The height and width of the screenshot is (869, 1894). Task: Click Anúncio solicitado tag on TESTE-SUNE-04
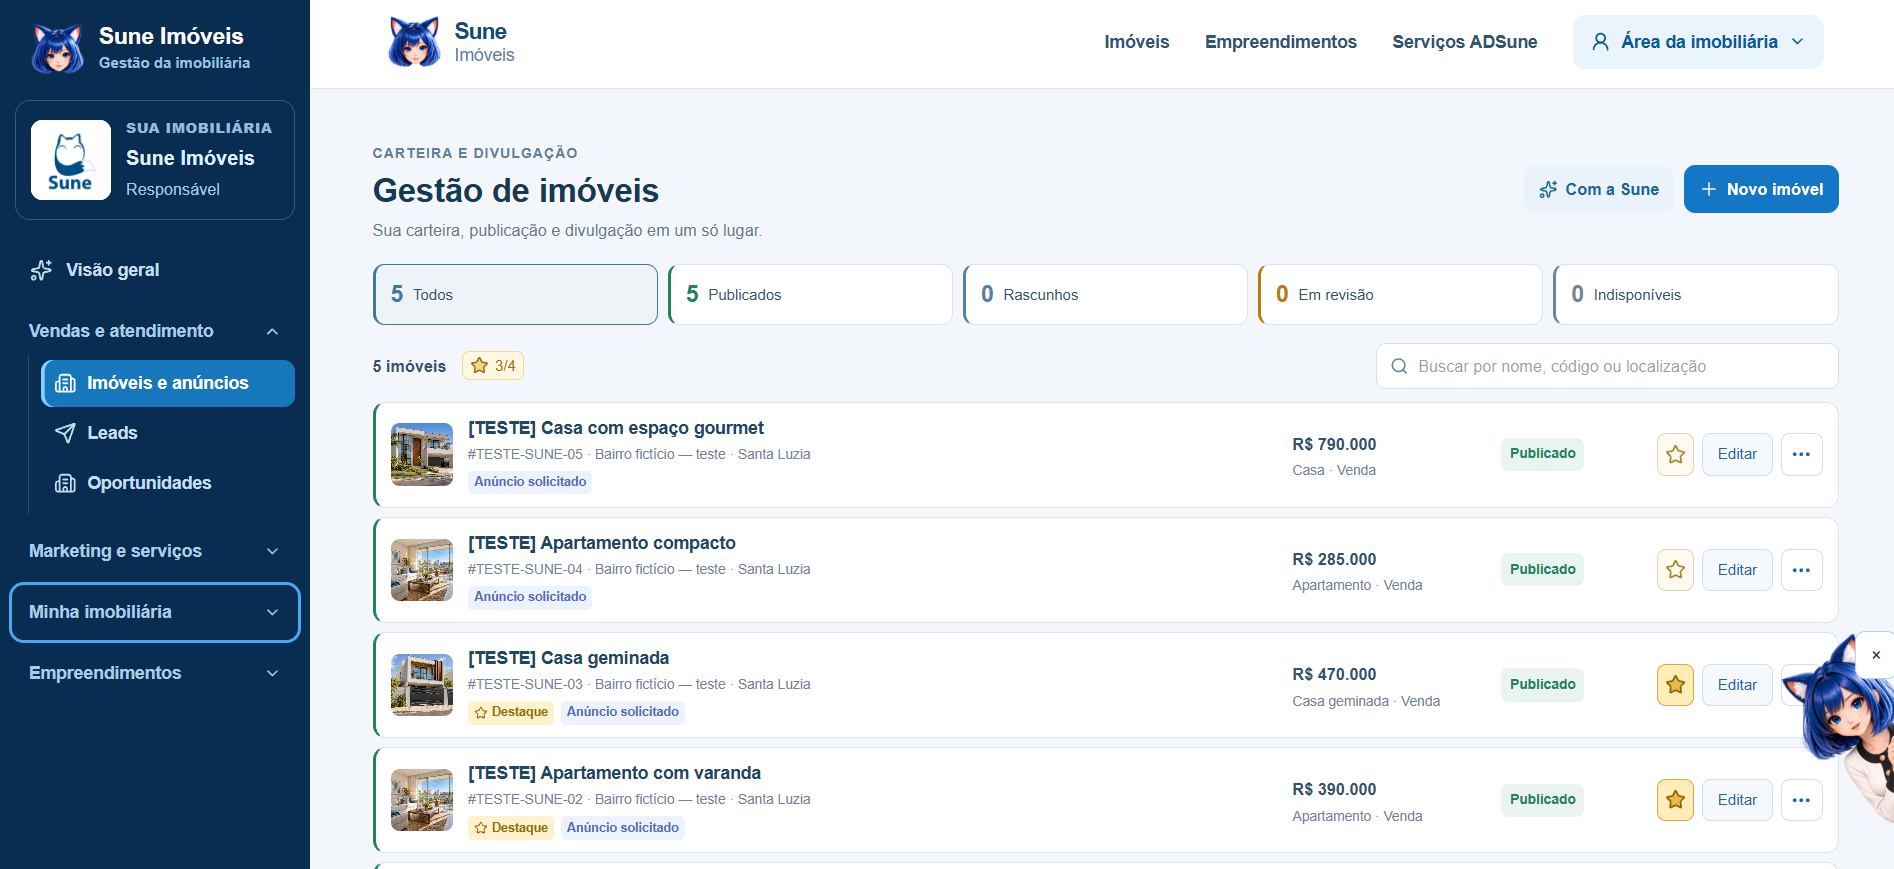(x=530, y=597)
